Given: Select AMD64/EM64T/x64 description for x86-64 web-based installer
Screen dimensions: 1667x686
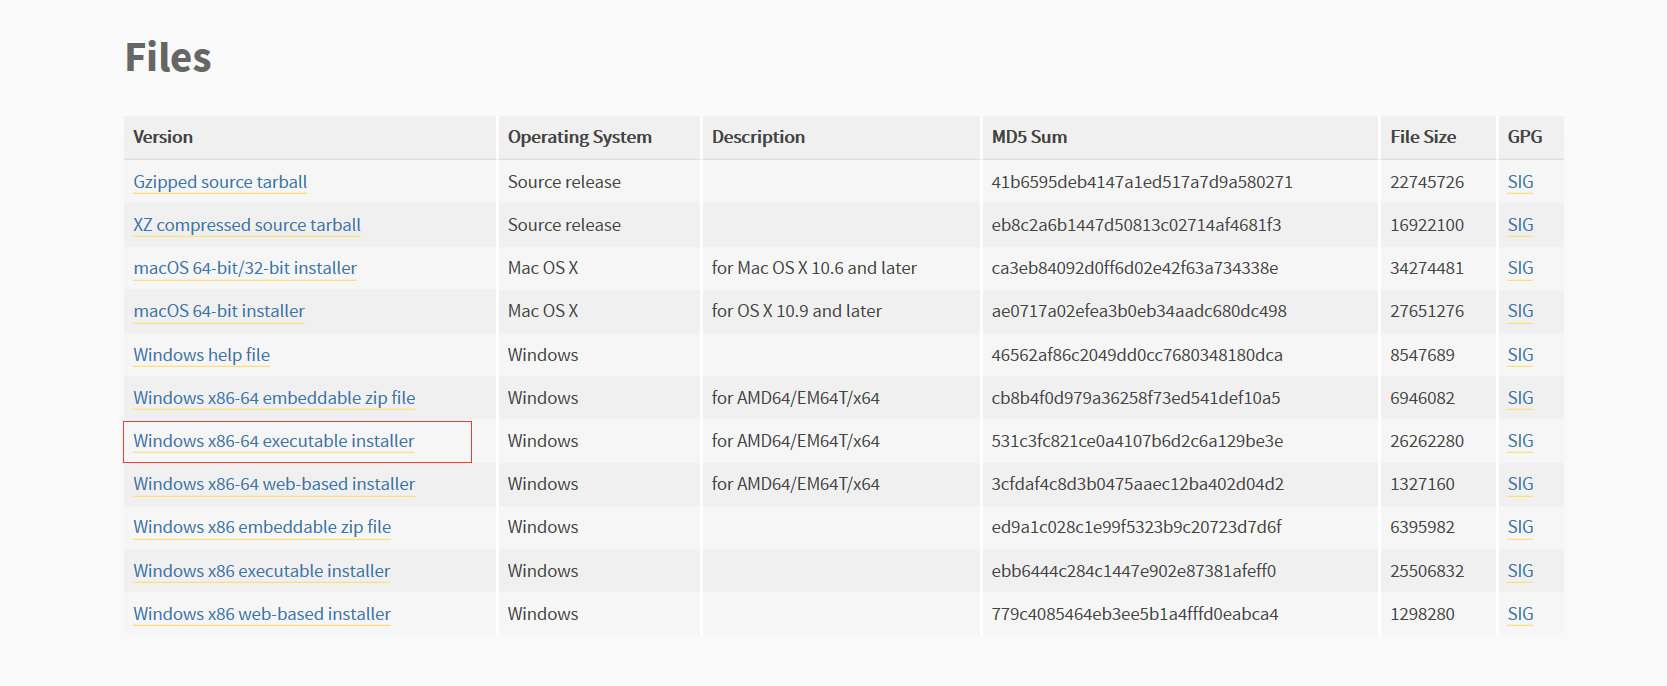Looking at the screenshot, I should (796, 484).
